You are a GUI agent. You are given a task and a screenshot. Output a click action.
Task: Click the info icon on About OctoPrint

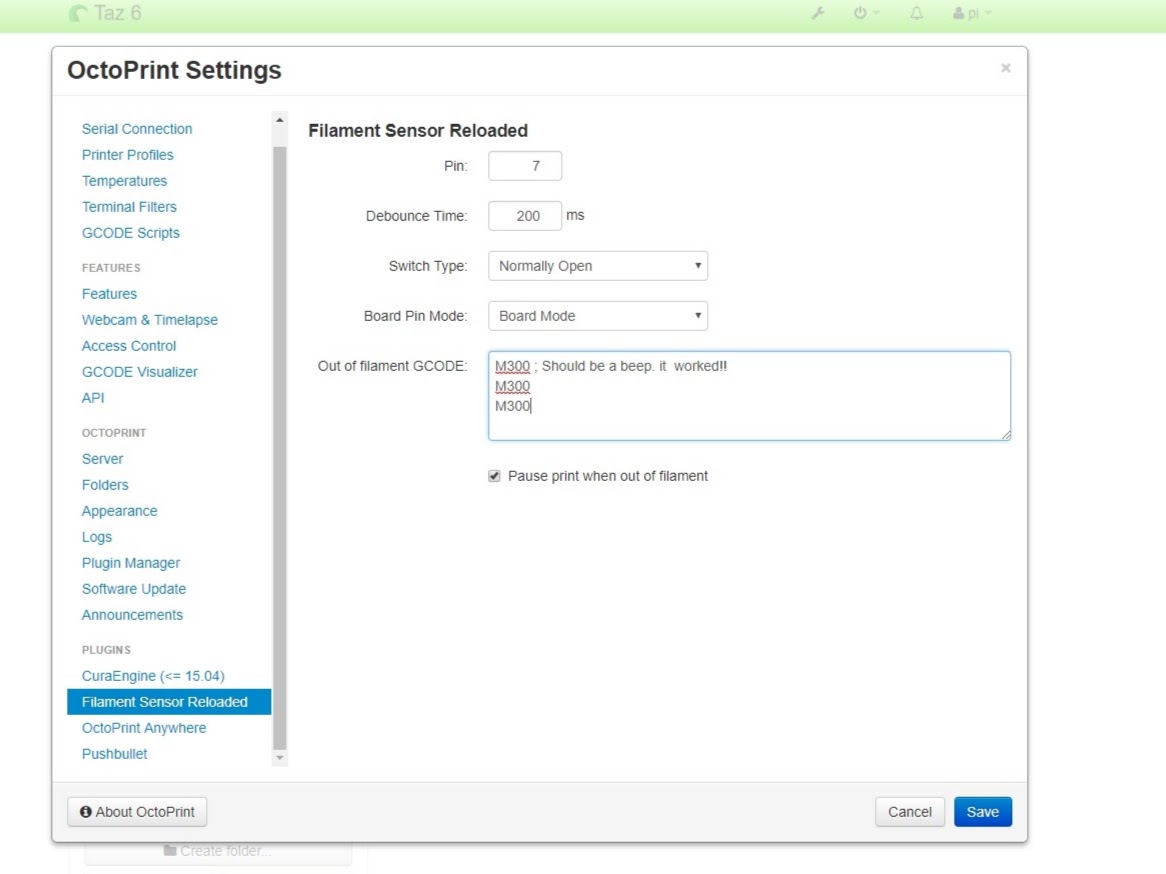[86, 812]
